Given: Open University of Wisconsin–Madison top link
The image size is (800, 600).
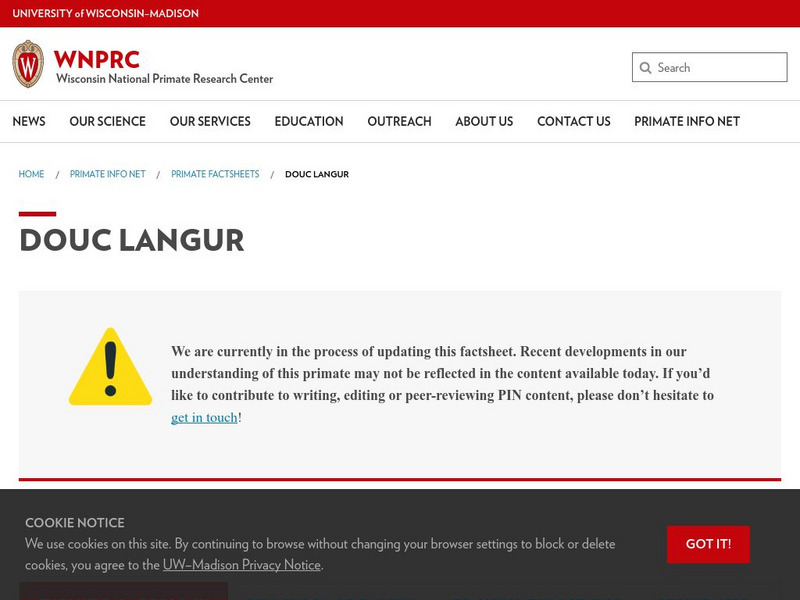Looking at the screenshot, I should click(x=106, y=13).
